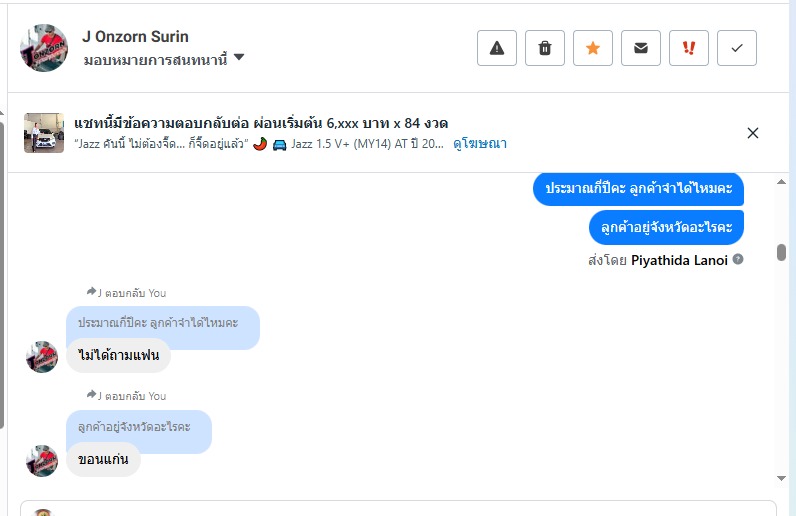Click the J Onzorn Surin contact name
796x516 pixels.
135,37
